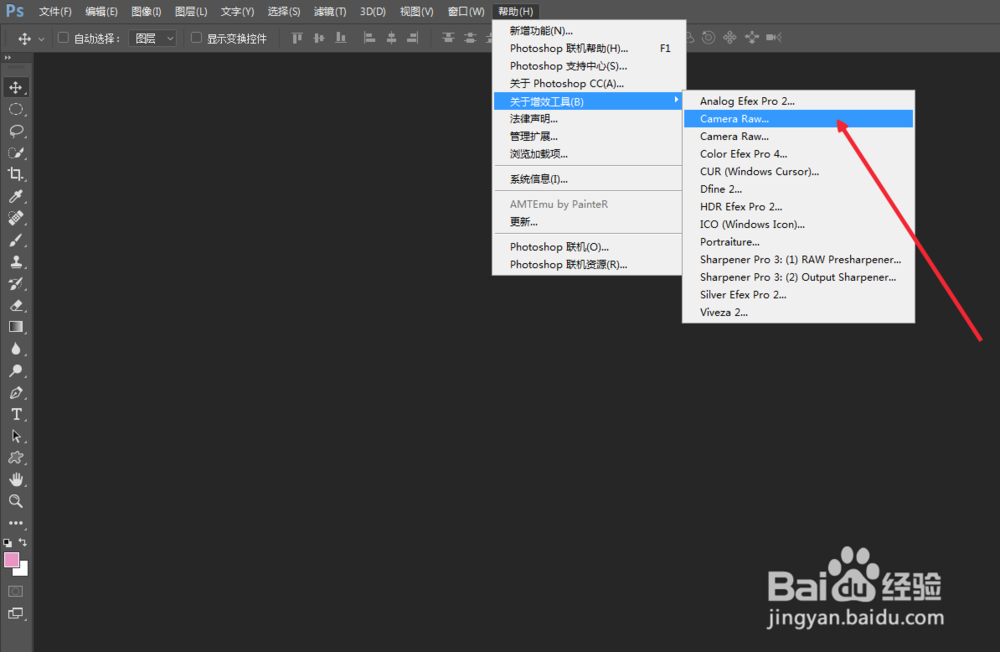Screen dimensions: 1000x652
Task: Open the Move tool preset picker arrow
Action: click(41, 39)
